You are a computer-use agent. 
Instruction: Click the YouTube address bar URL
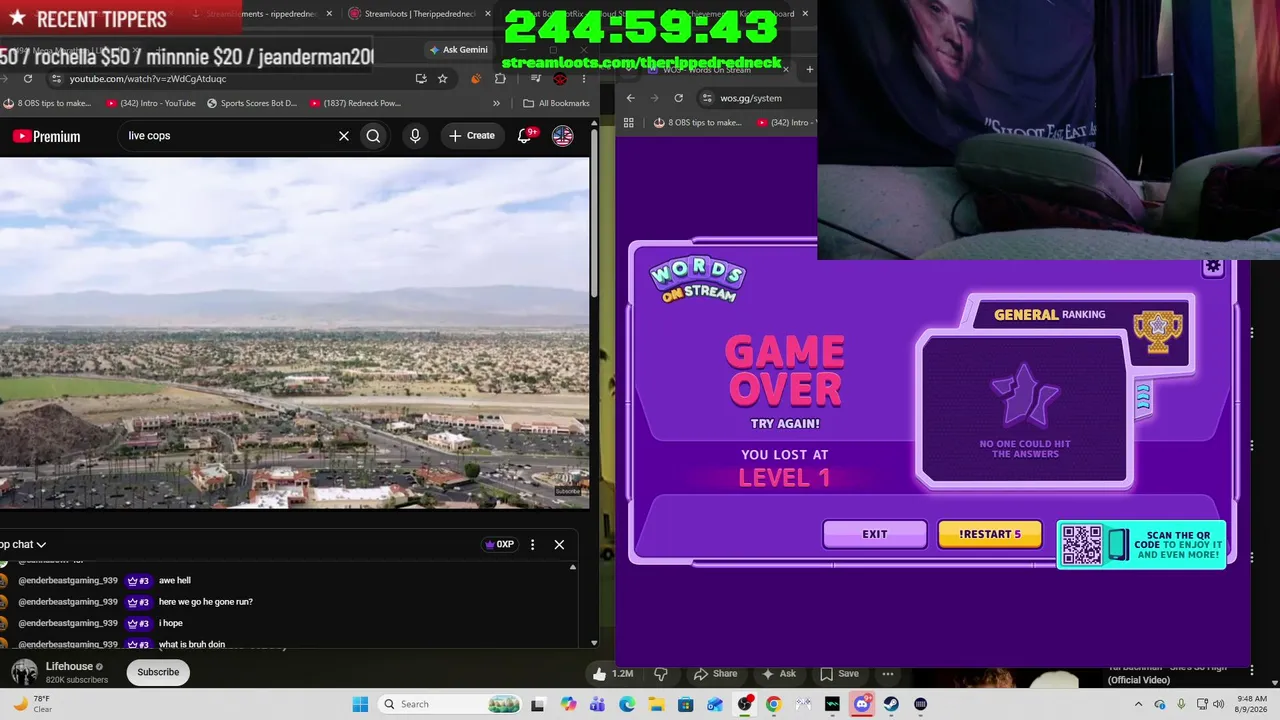(x=148, y=79)
